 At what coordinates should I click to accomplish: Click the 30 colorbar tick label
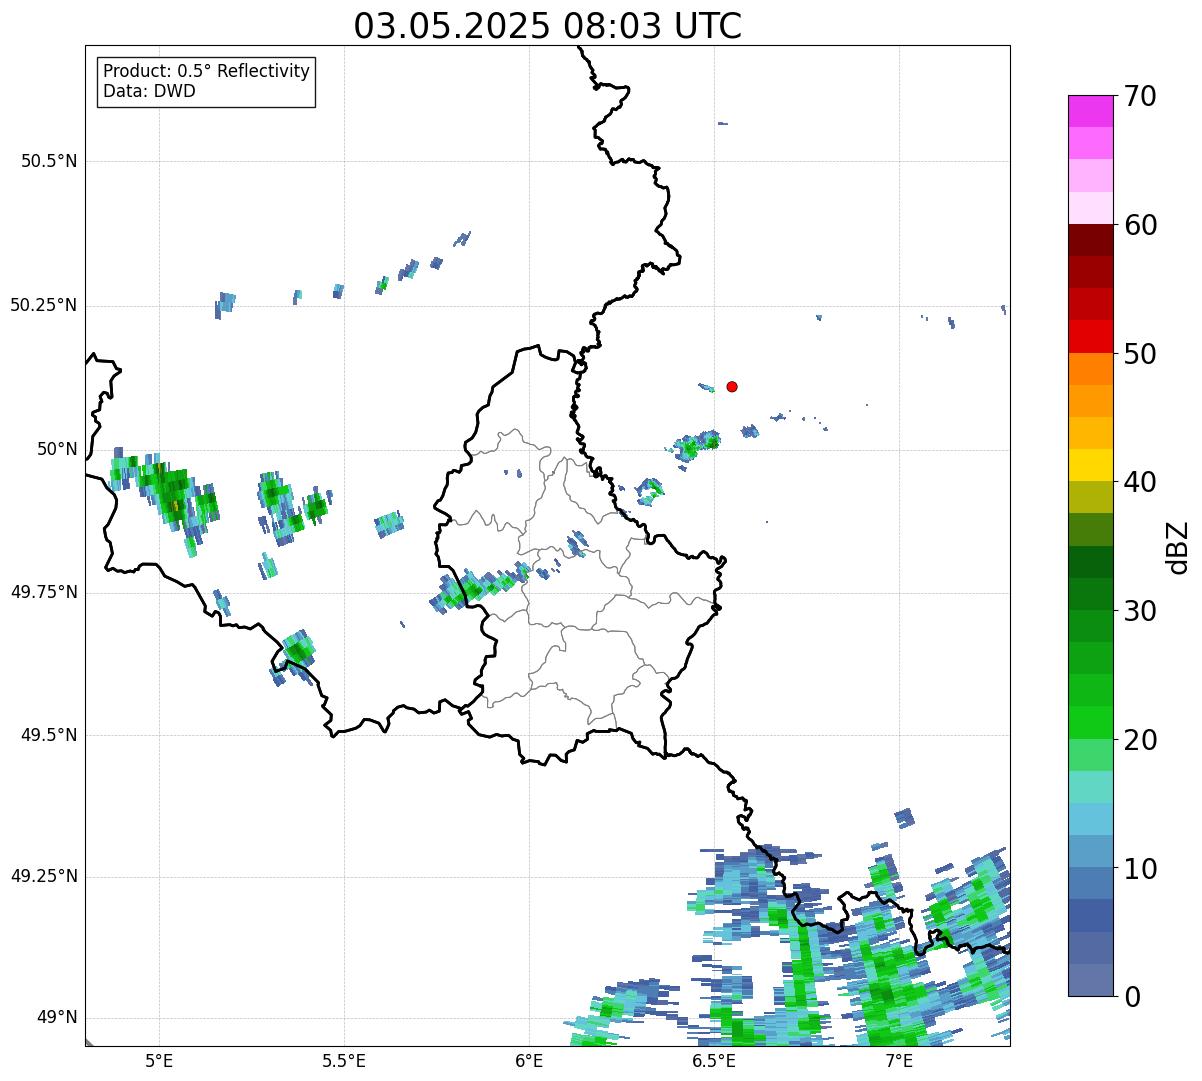coord(1140,611)
